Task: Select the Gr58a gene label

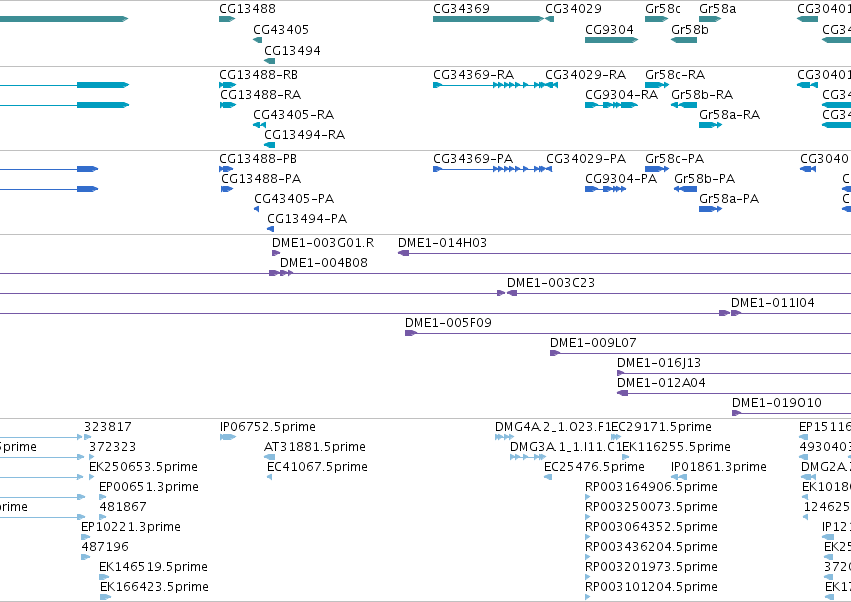Action: tap(717, 9)
